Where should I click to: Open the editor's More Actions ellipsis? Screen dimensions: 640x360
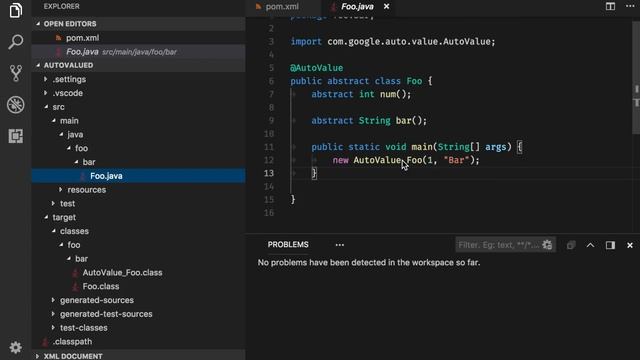click(630, 7)
